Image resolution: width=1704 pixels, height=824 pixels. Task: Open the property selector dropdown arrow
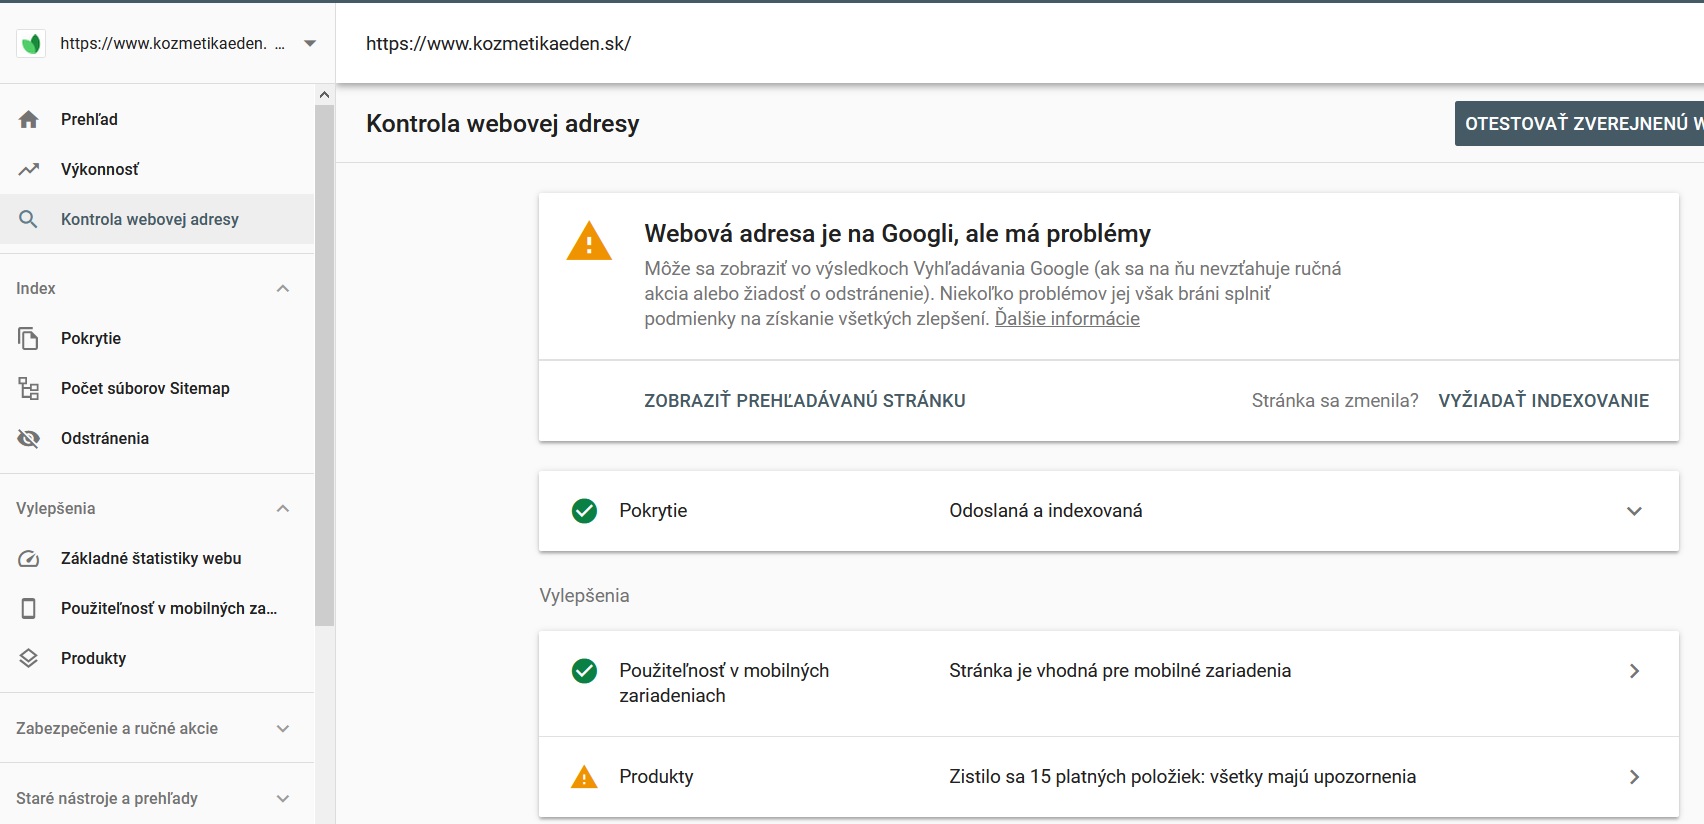[310, 43]
